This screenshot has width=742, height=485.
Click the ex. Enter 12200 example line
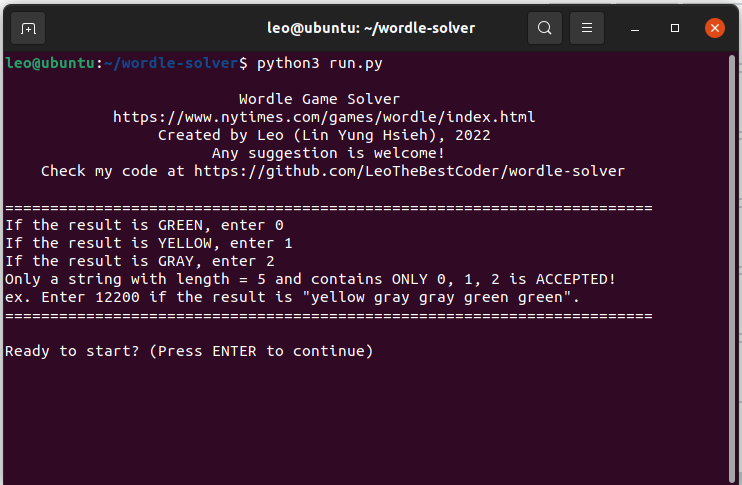point(292,297)
